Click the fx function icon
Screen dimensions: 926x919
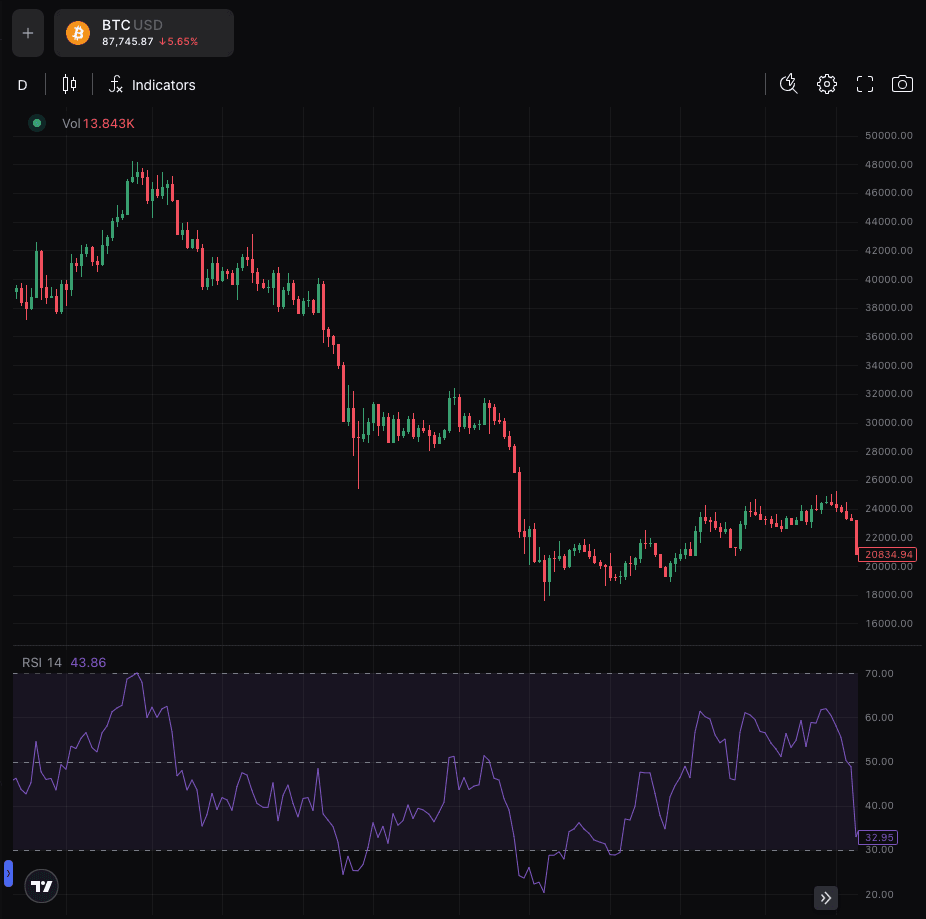[x=116, y=85]
